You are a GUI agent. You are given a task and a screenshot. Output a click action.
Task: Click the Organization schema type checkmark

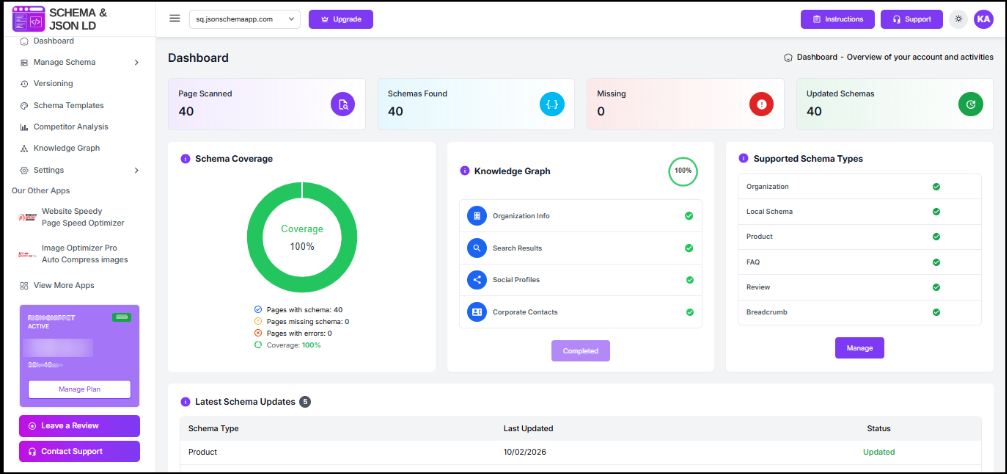[936, 187]
